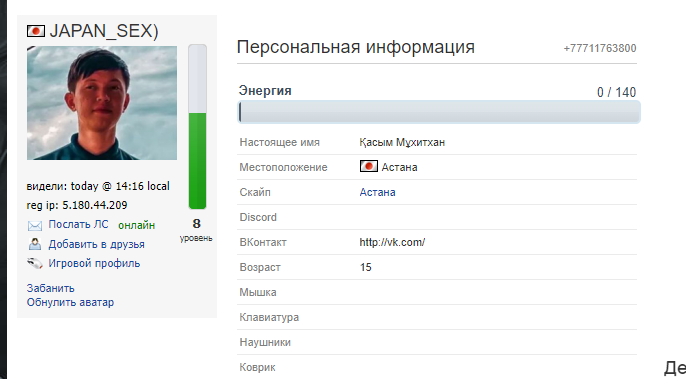Click the видели: today @ 14:16 local text
Viewport: 686px width, 379px height.
point(98,186)
